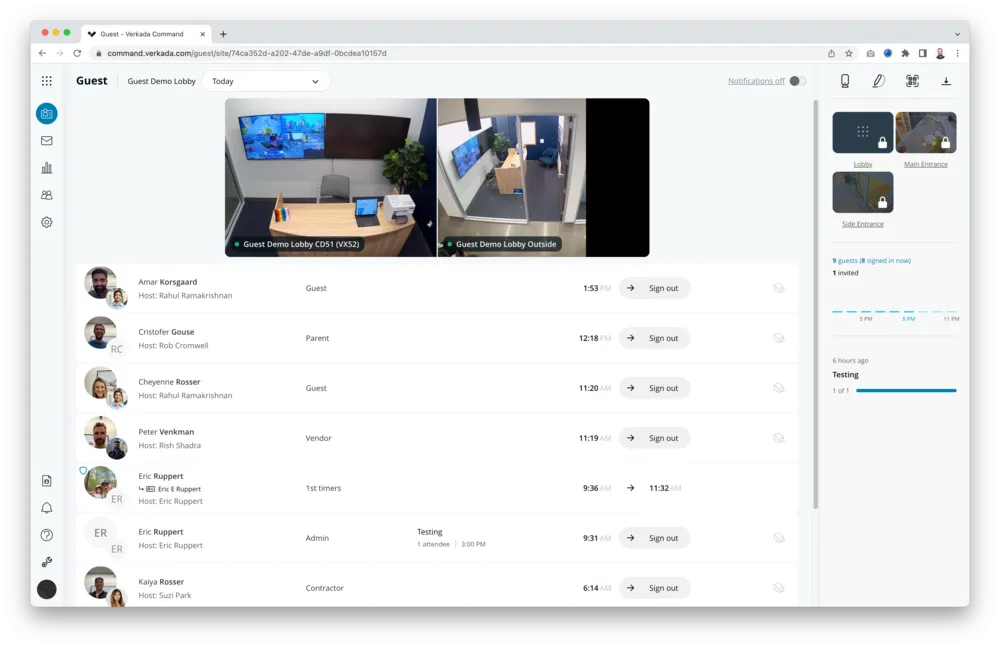Screen dimensions: 1000x647
Task: Select the Side Entrance camera thumbnail
Action: pos(863,192)
